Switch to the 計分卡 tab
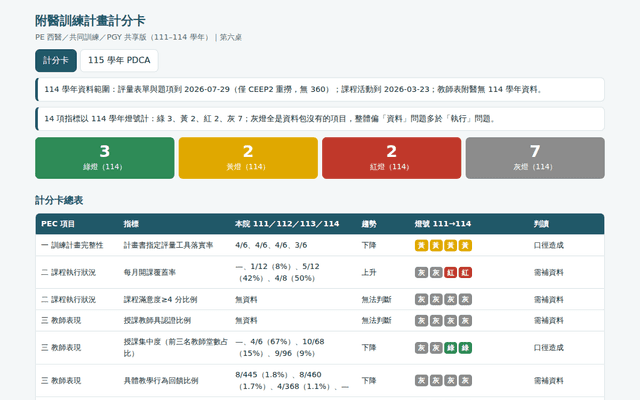The width and height of the screenshot is (640, 400). tap(56, 60)
